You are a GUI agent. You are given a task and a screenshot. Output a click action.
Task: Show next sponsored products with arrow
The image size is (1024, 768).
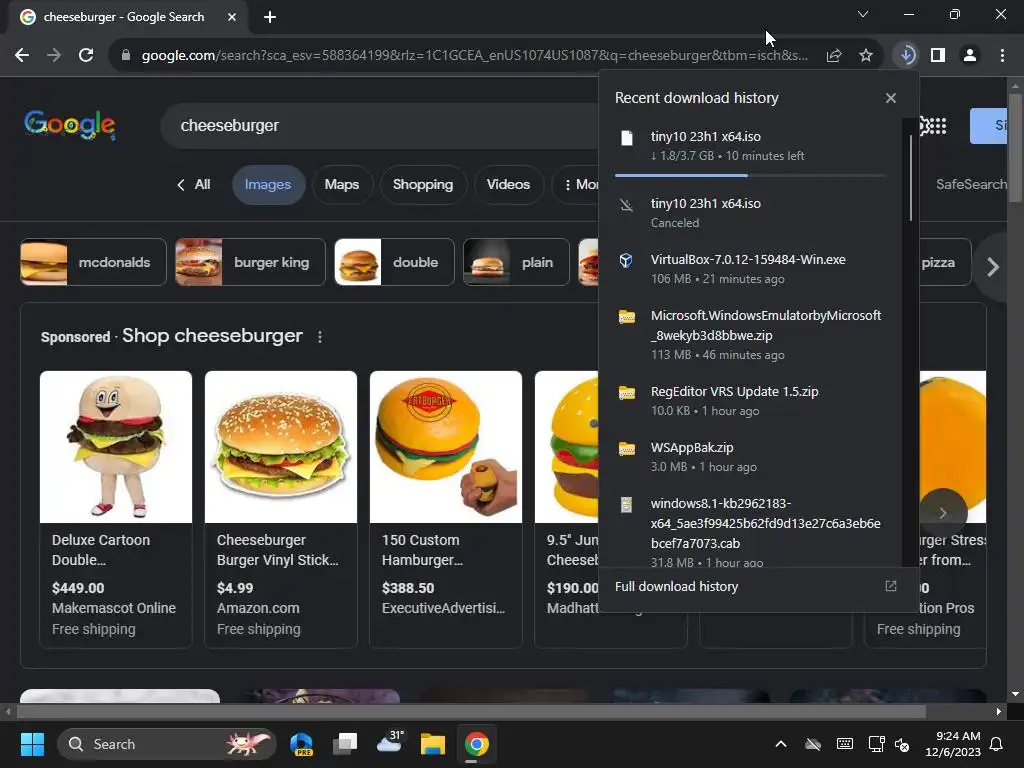point(943,513)
